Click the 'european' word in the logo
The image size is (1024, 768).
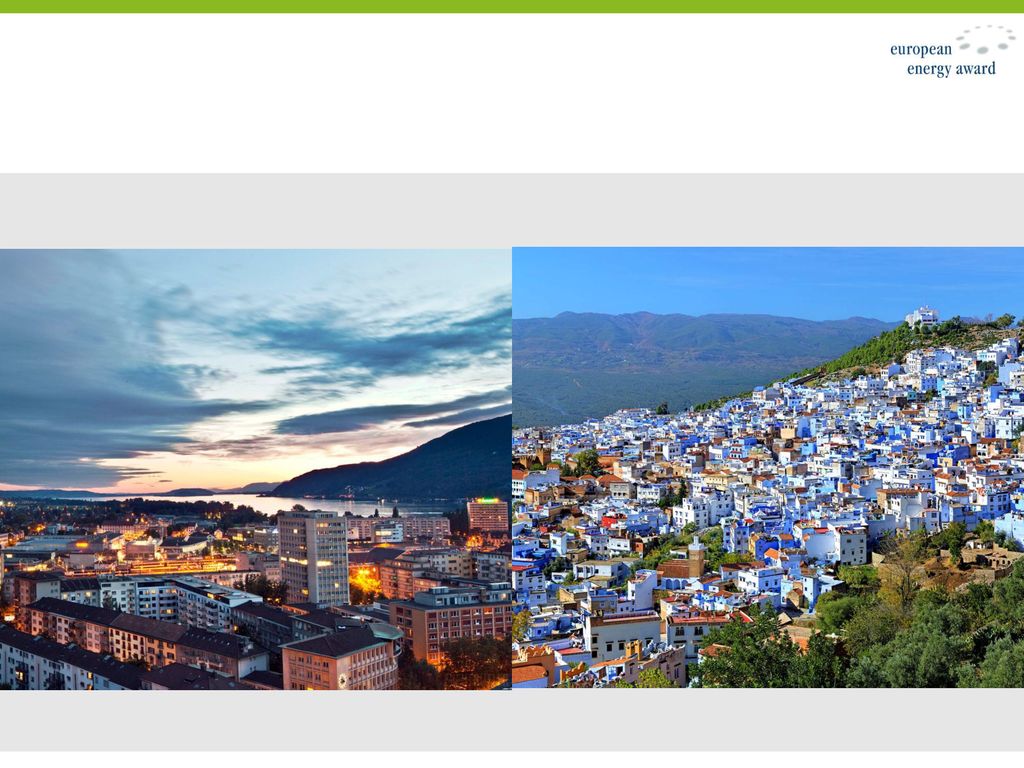click(x=921, y=50)
